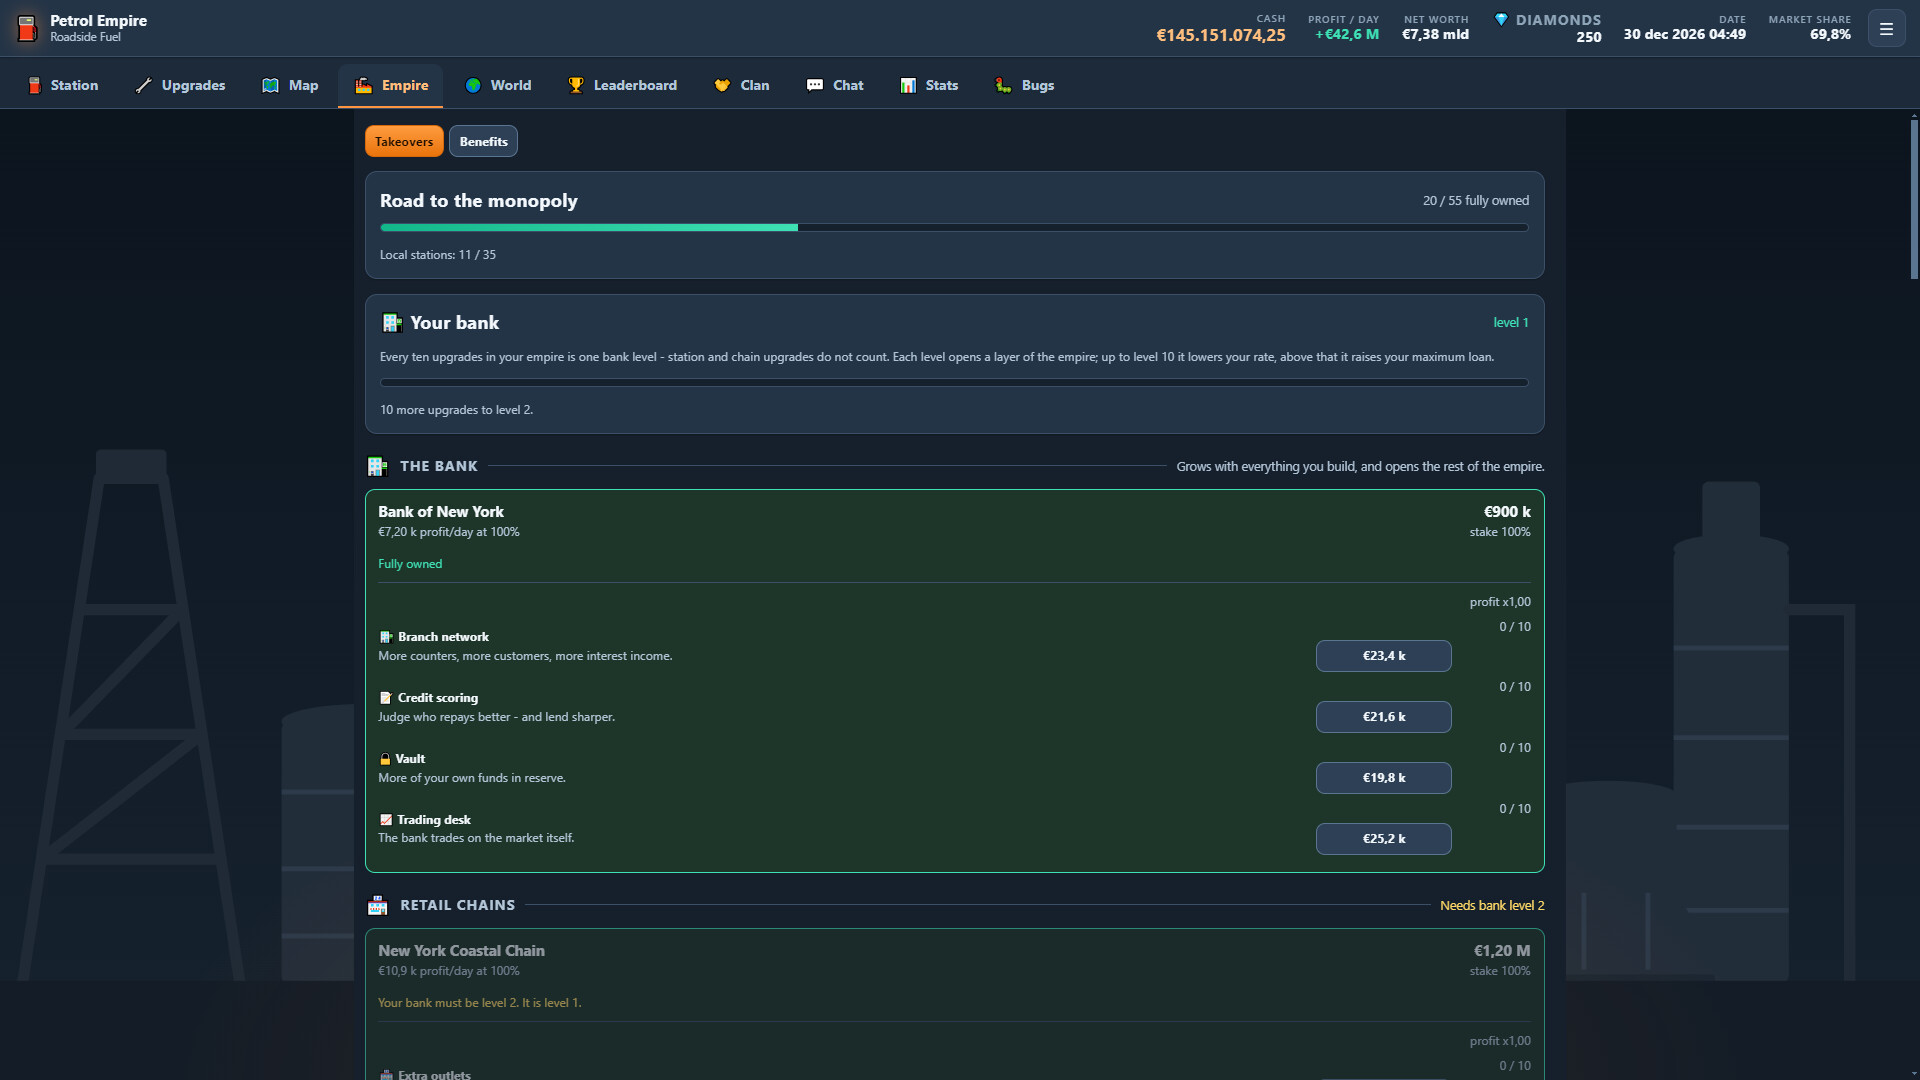Click the 'Needs bank level 2' label

click(1492, 905)
